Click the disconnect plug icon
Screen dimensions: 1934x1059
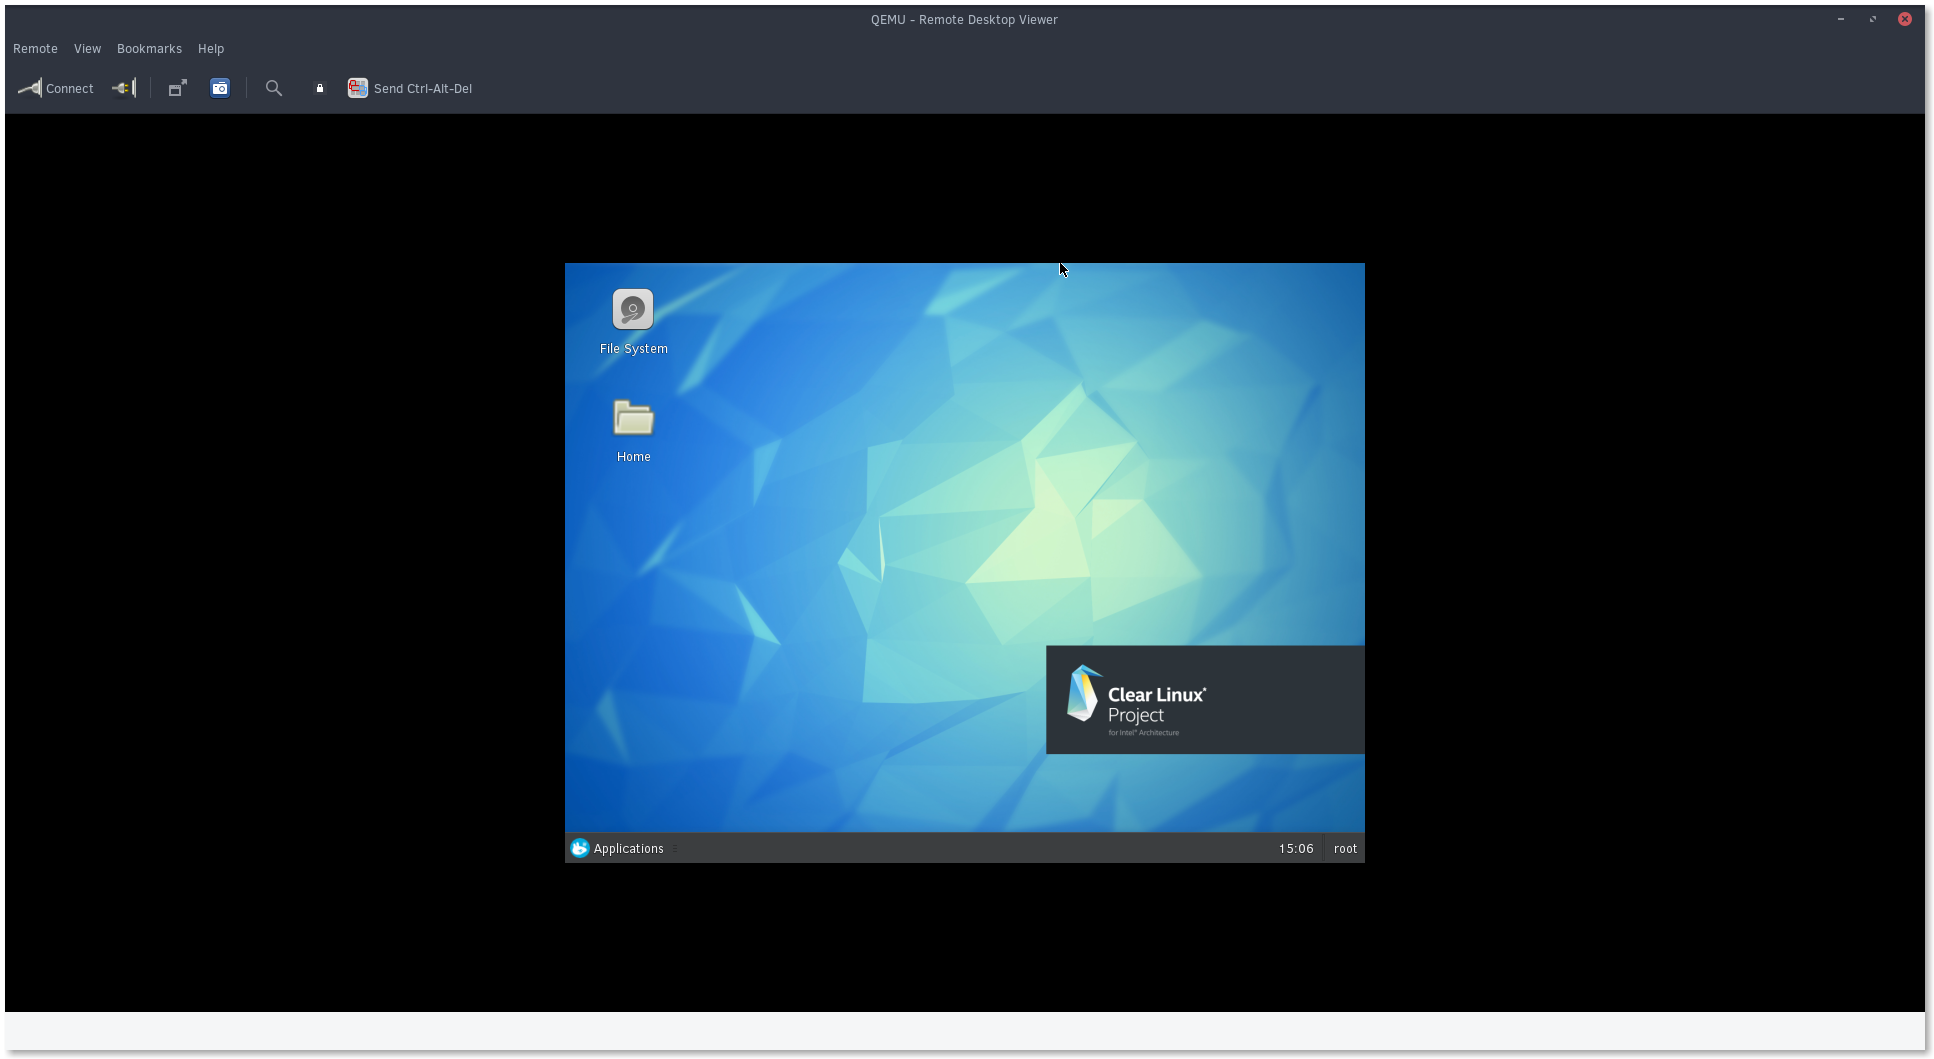click(x=124, y=88)
